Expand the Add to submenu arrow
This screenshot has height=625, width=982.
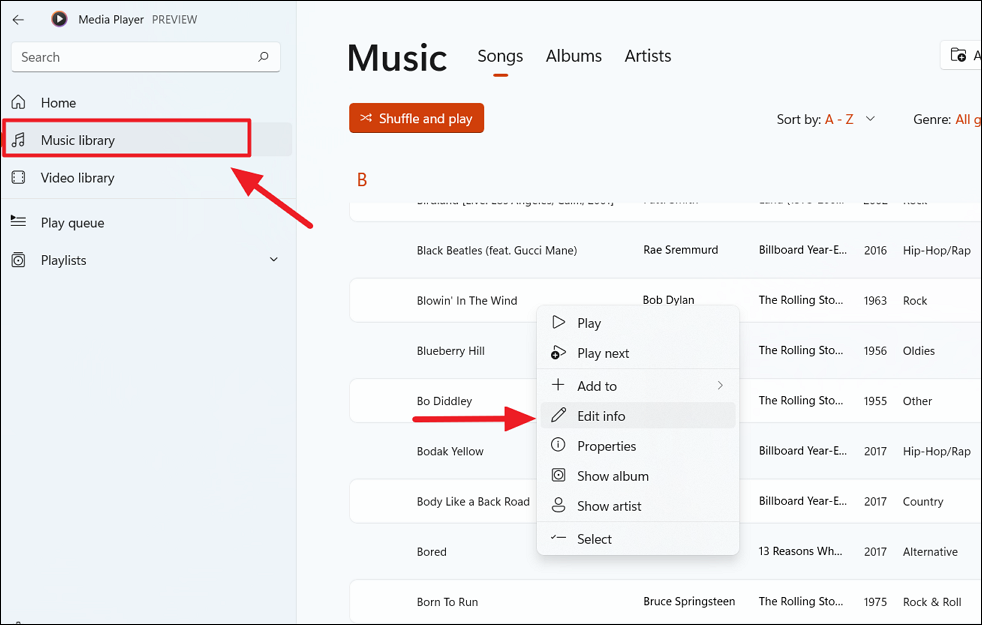[720, 386]
